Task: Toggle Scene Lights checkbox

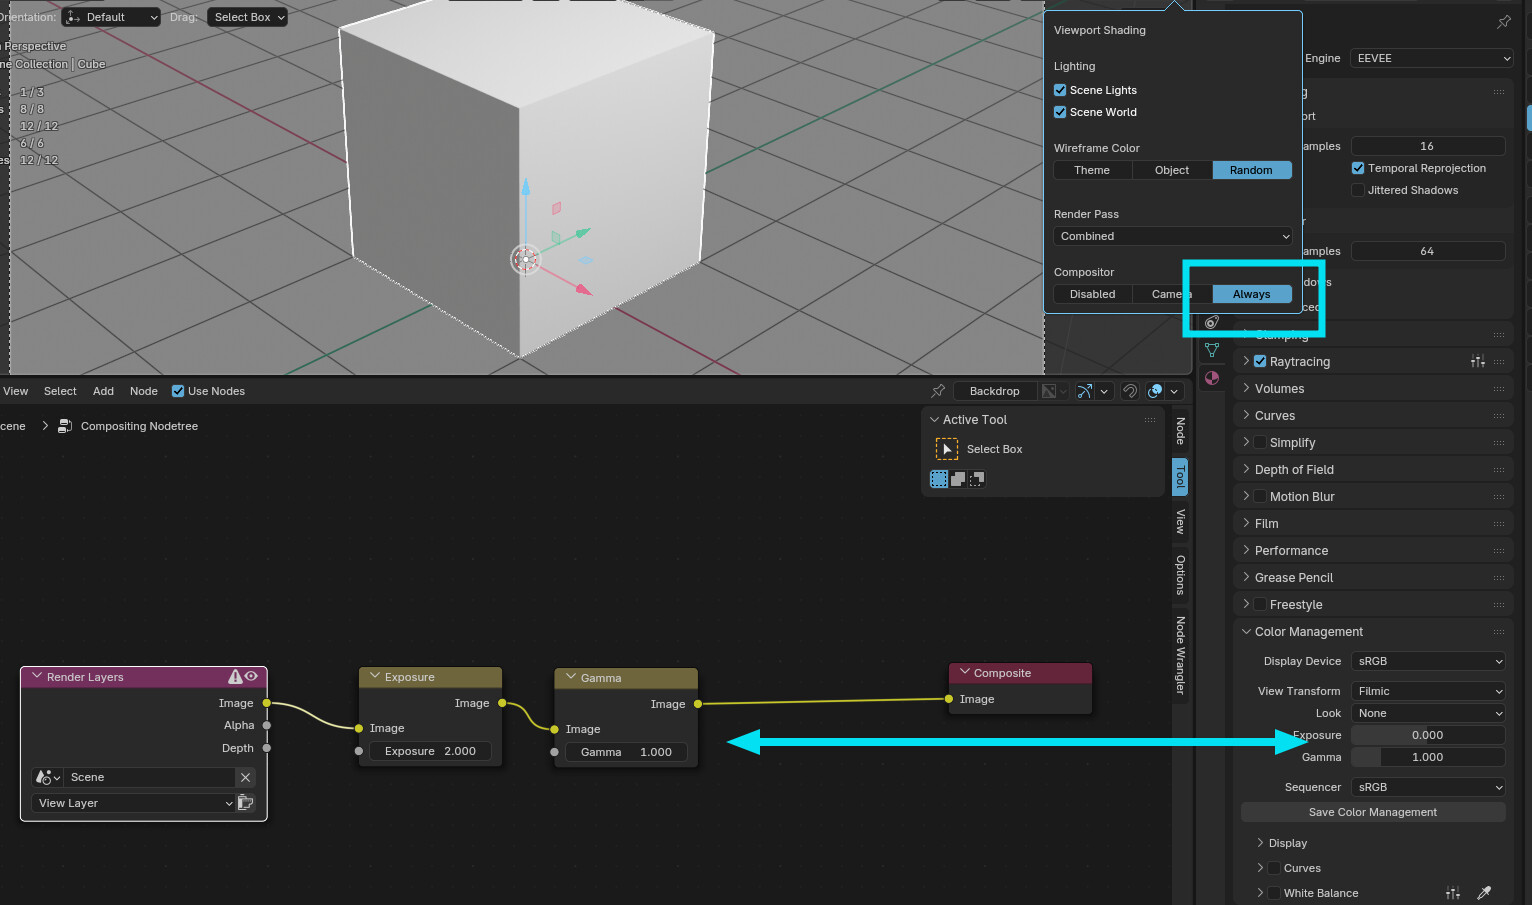Action: click(x=1060, y=90)
